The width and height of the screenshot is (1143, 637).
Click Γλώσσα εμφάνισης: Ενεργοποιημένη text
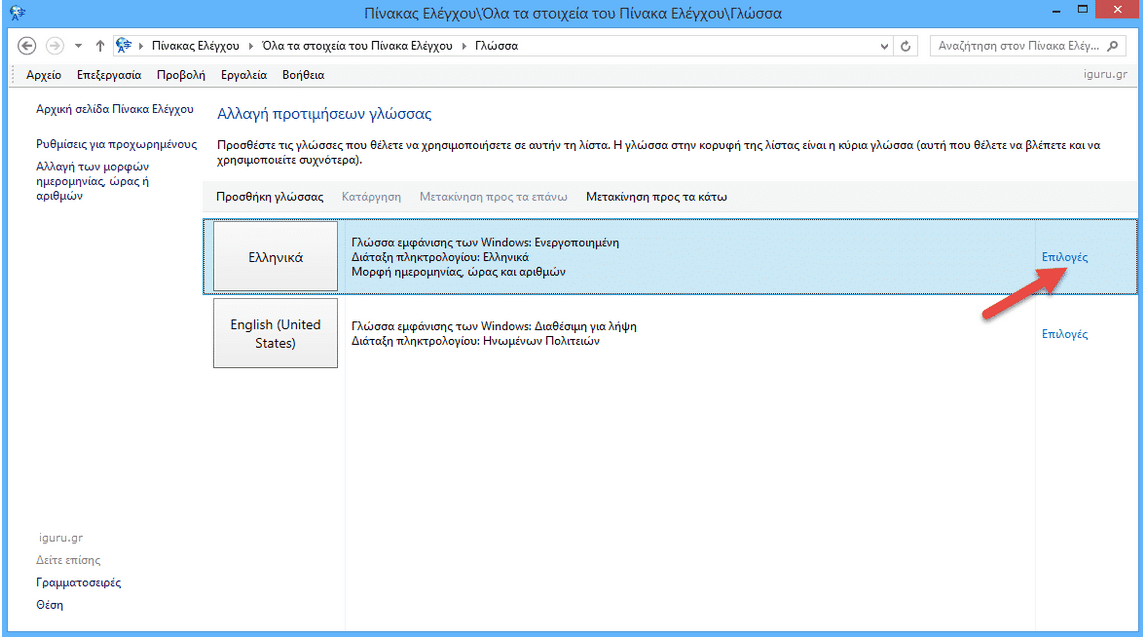[485, 243]
